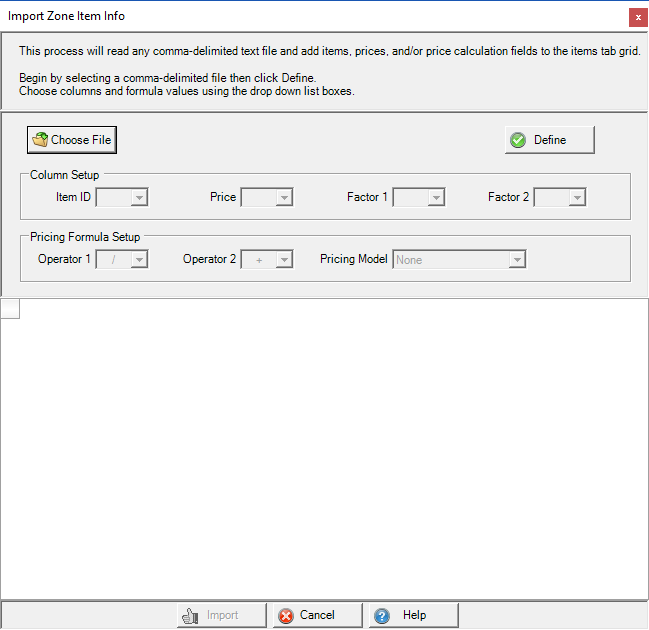Open the Item ID column dropdown
Image resolution: width=649 pixels, height=630 pixels.
[139, 198]
